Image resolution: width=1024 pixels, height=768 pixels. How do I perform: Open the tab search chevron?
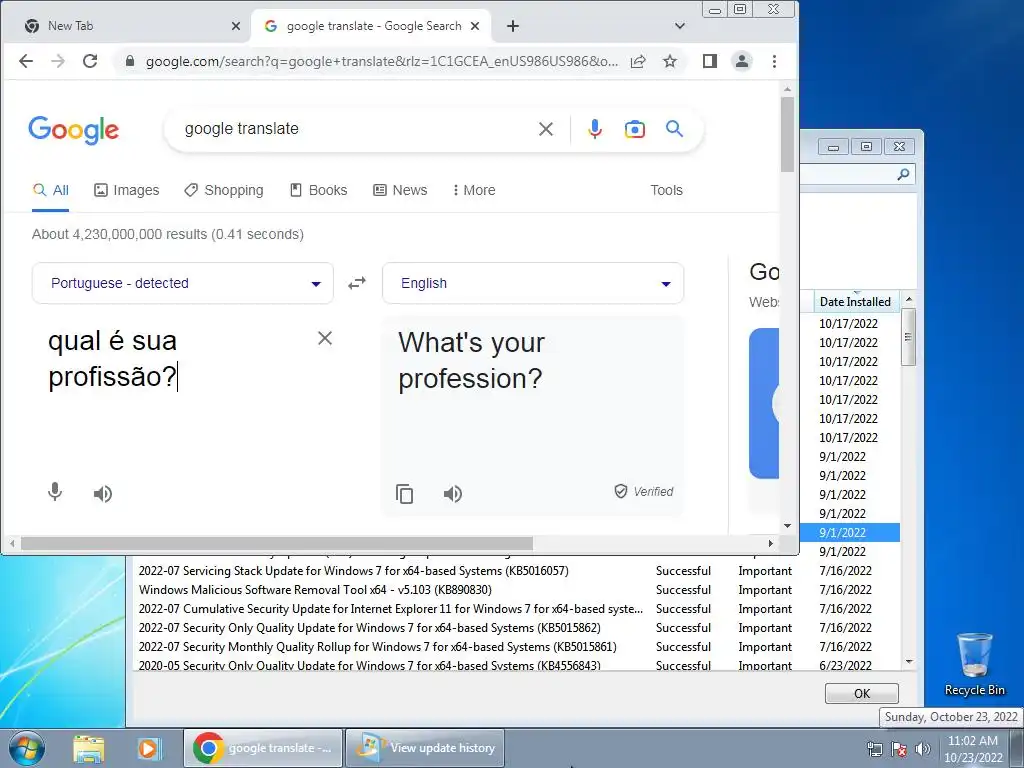point(680,26)
